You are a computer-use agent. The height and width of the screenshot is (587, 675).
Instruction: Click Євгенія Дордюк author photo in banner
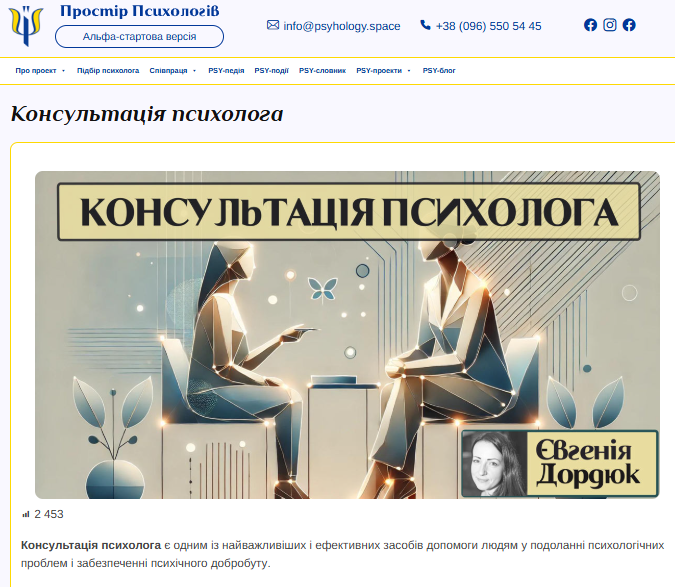(493, 464)
